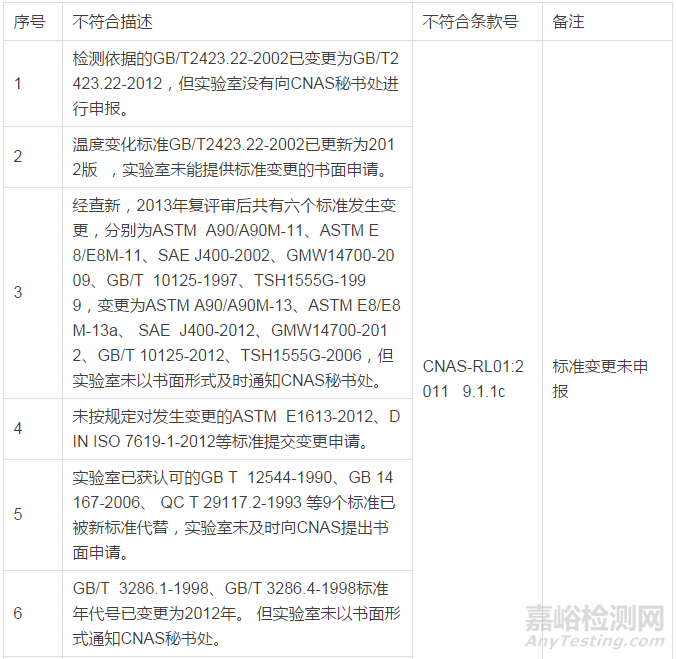Click the CNAS-RL01:2011 9.1.1c clause cell
Viewport: 676px width, 659px height.
(476, 379)
